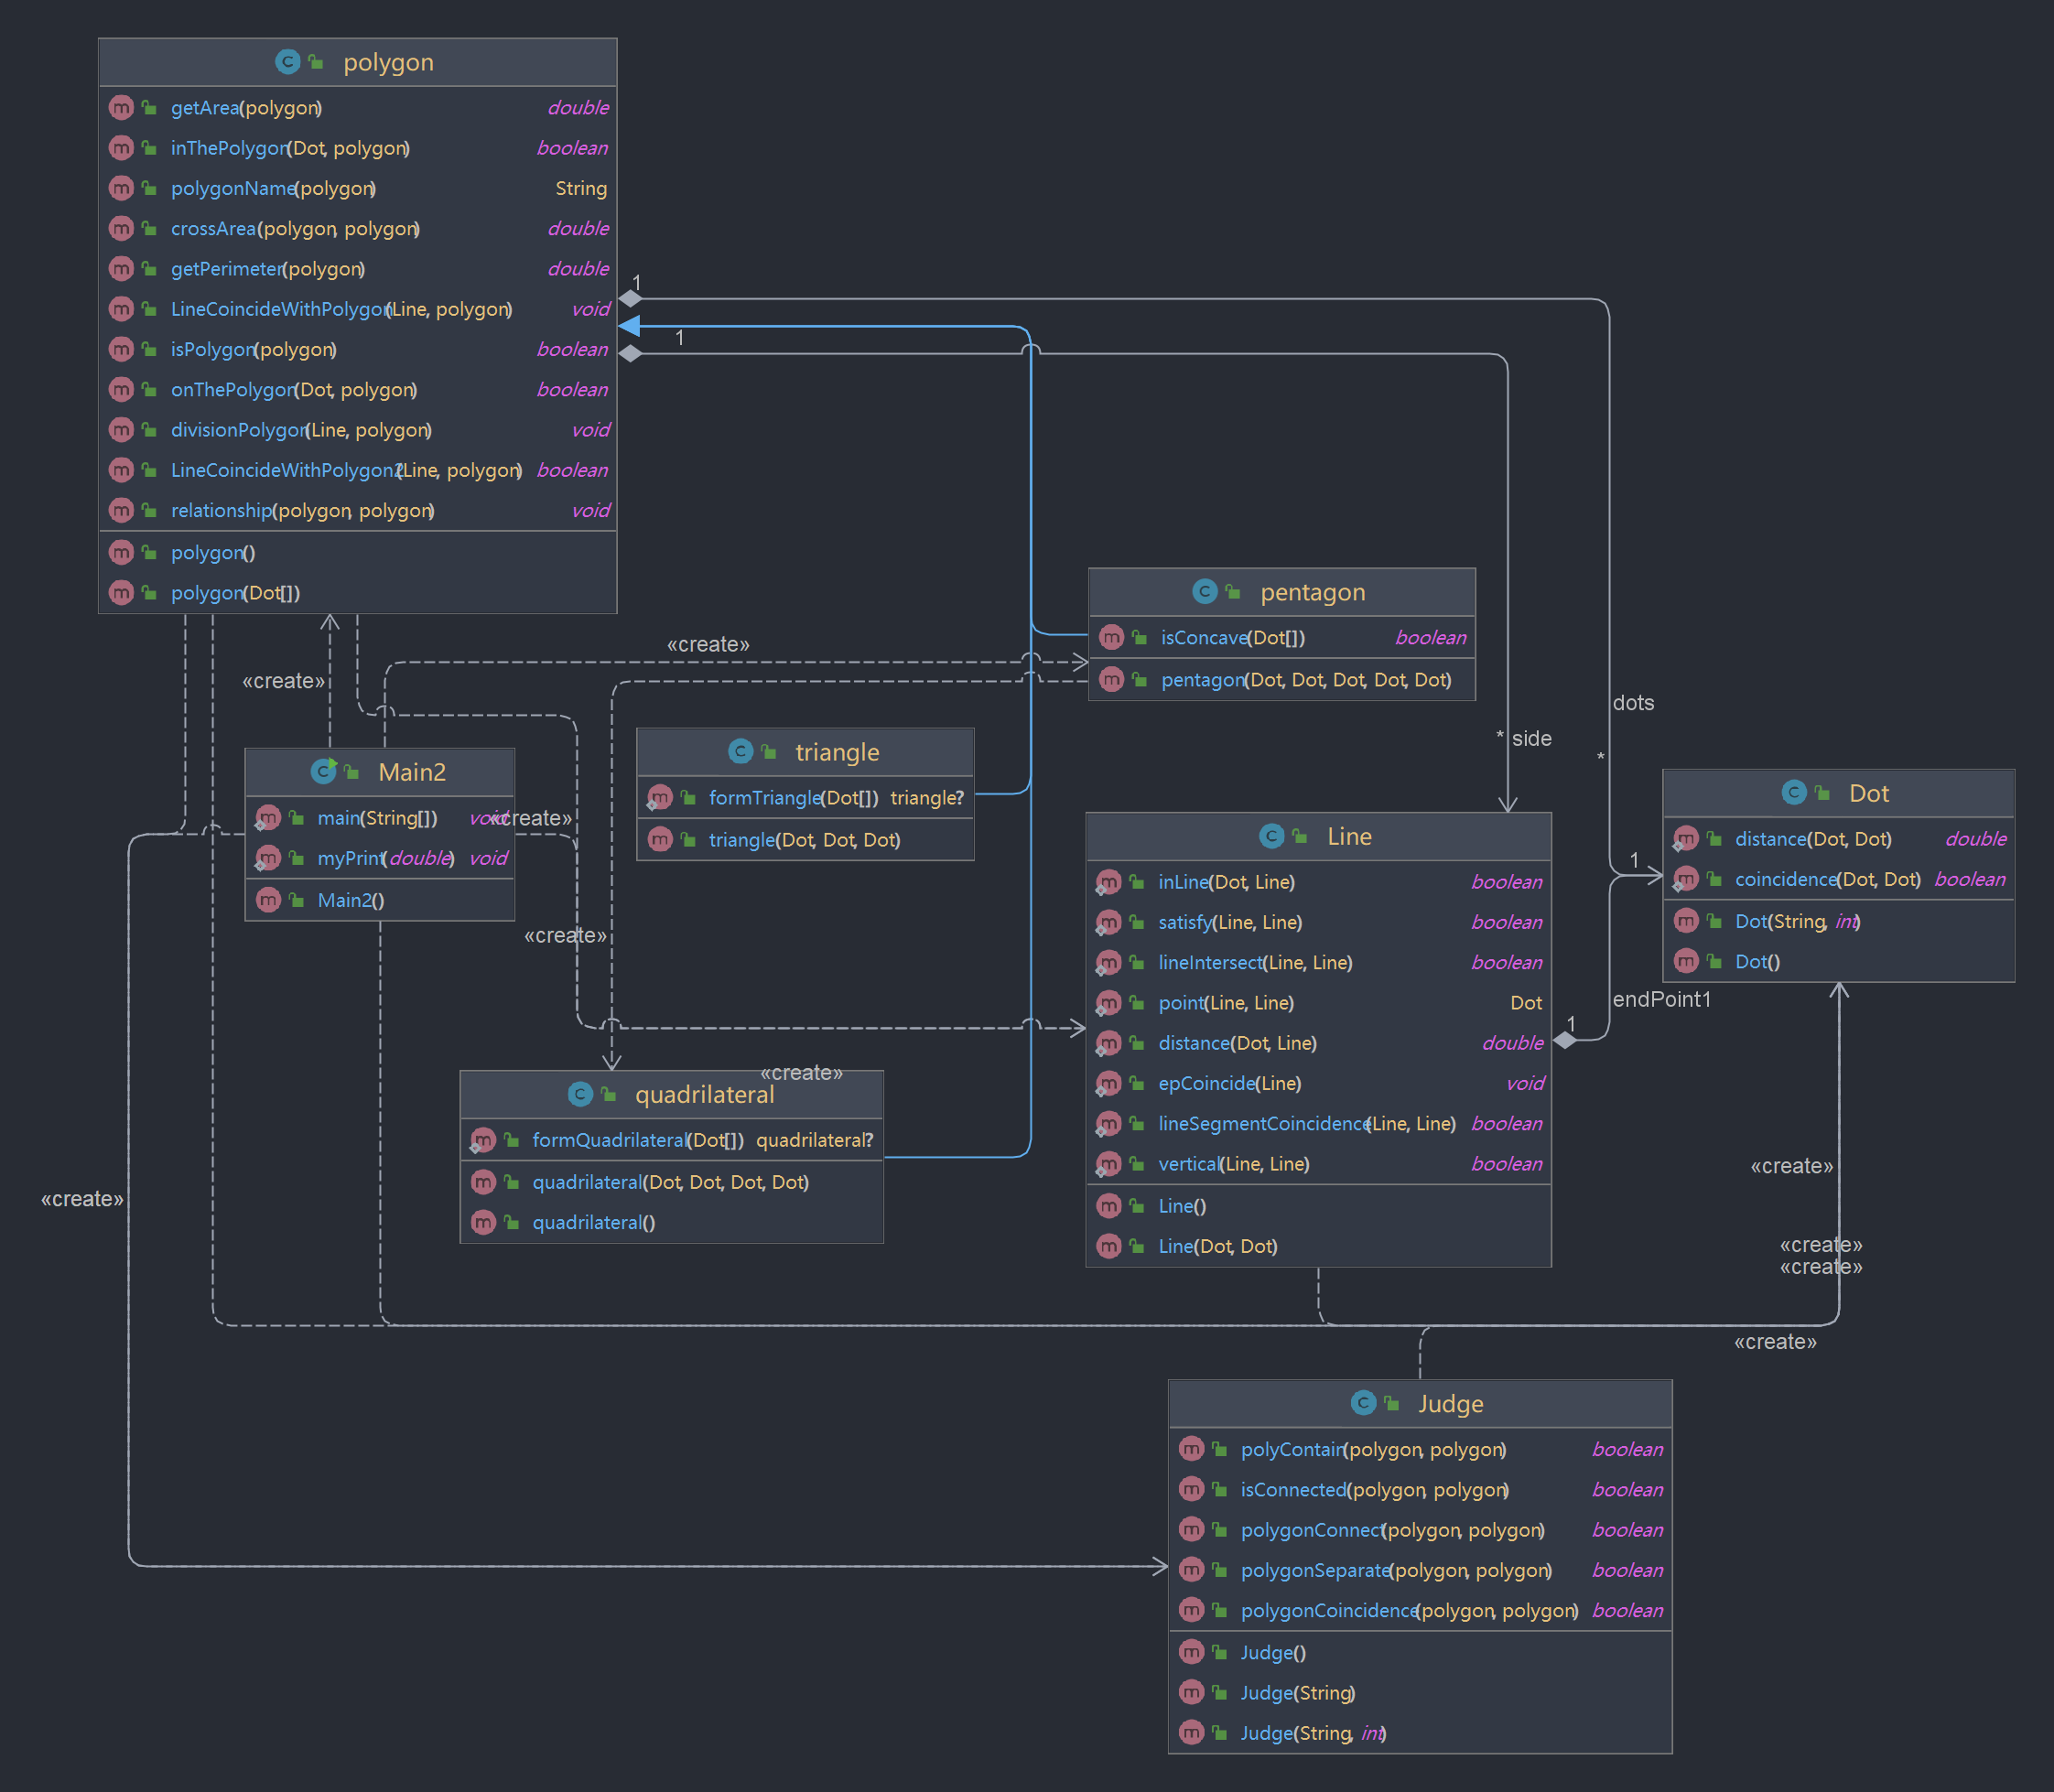Click the runnable class icon on Main2

click(x=323, y=771)
